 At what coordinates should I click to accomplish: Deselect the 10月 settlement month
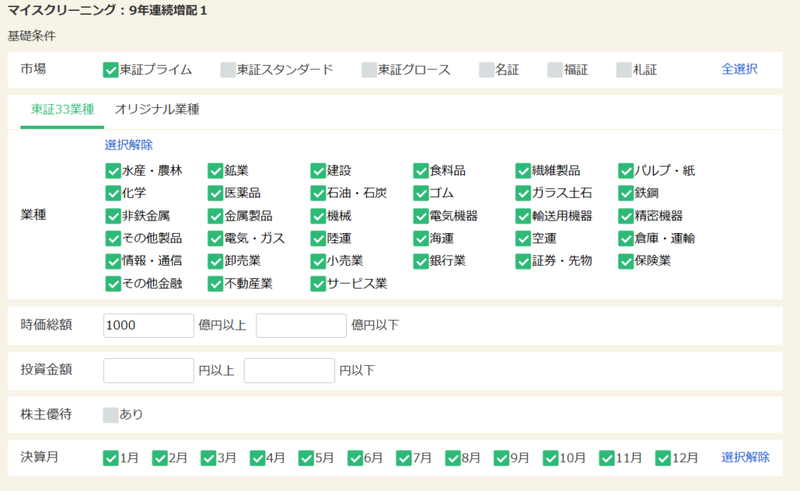(x=551, y=458)
